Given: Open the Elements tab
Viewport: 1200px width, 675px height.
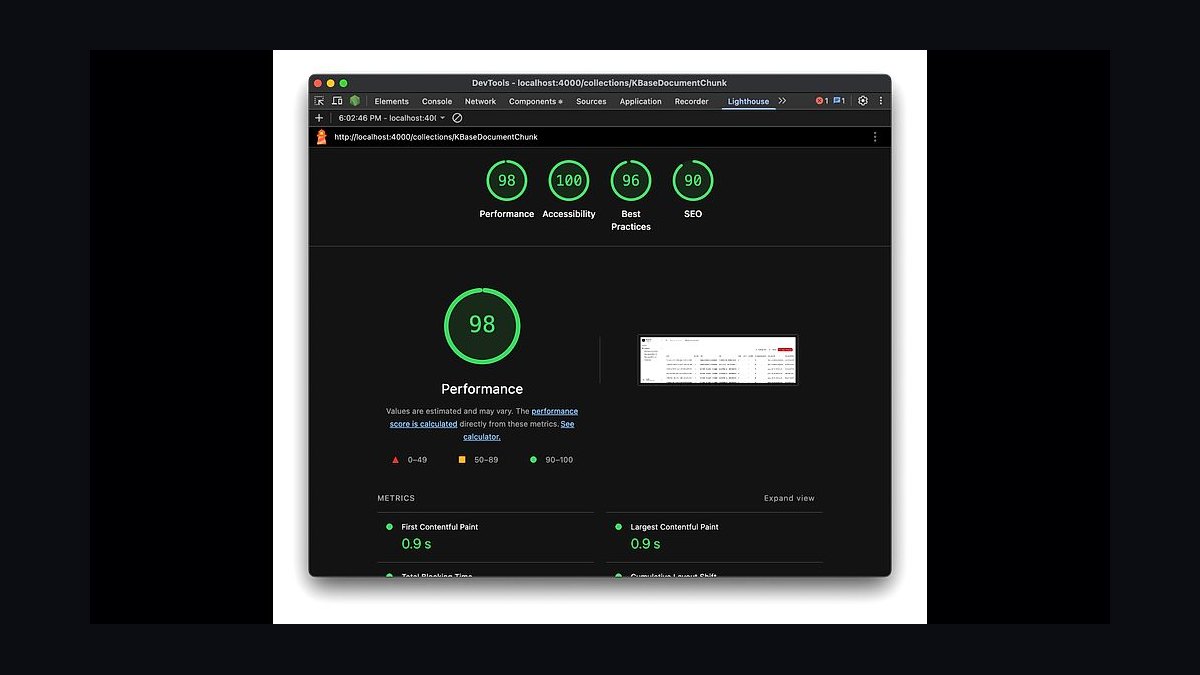Looking at the screenshot, I should 392,101.
